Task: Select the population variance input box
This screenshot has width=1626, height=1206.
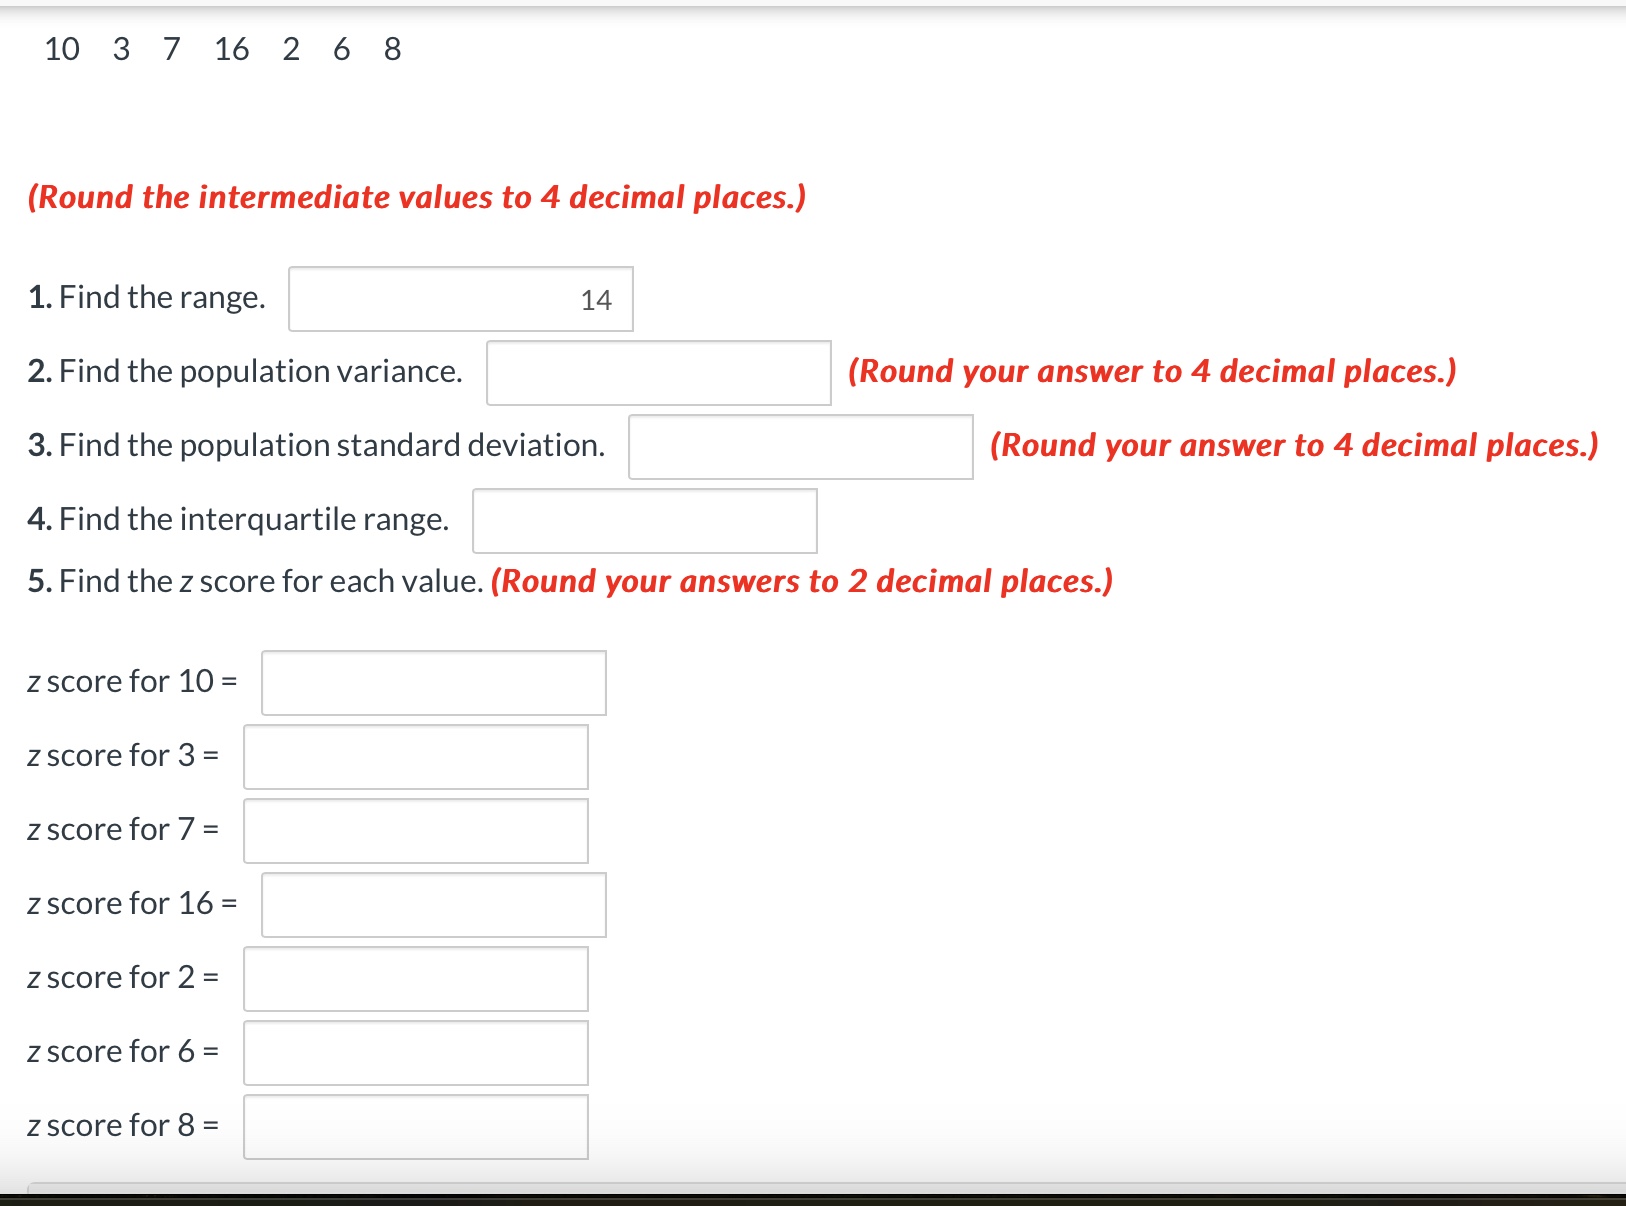Action: [657, 374]
